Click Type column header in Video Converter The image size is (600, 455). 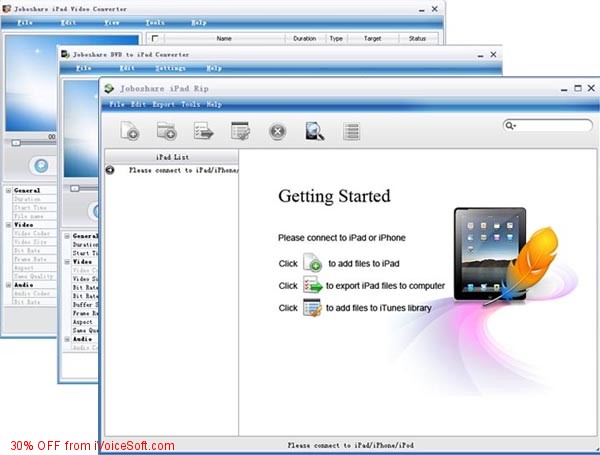tap(336, 38)
